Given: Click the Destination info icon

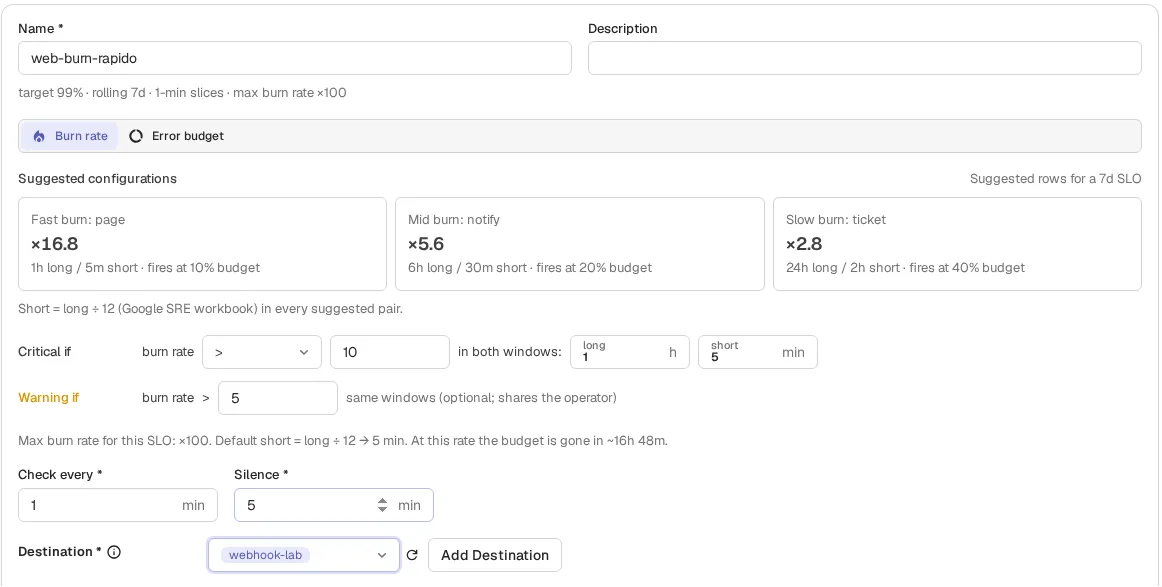Looking at the screenshot, I should 114,552.
